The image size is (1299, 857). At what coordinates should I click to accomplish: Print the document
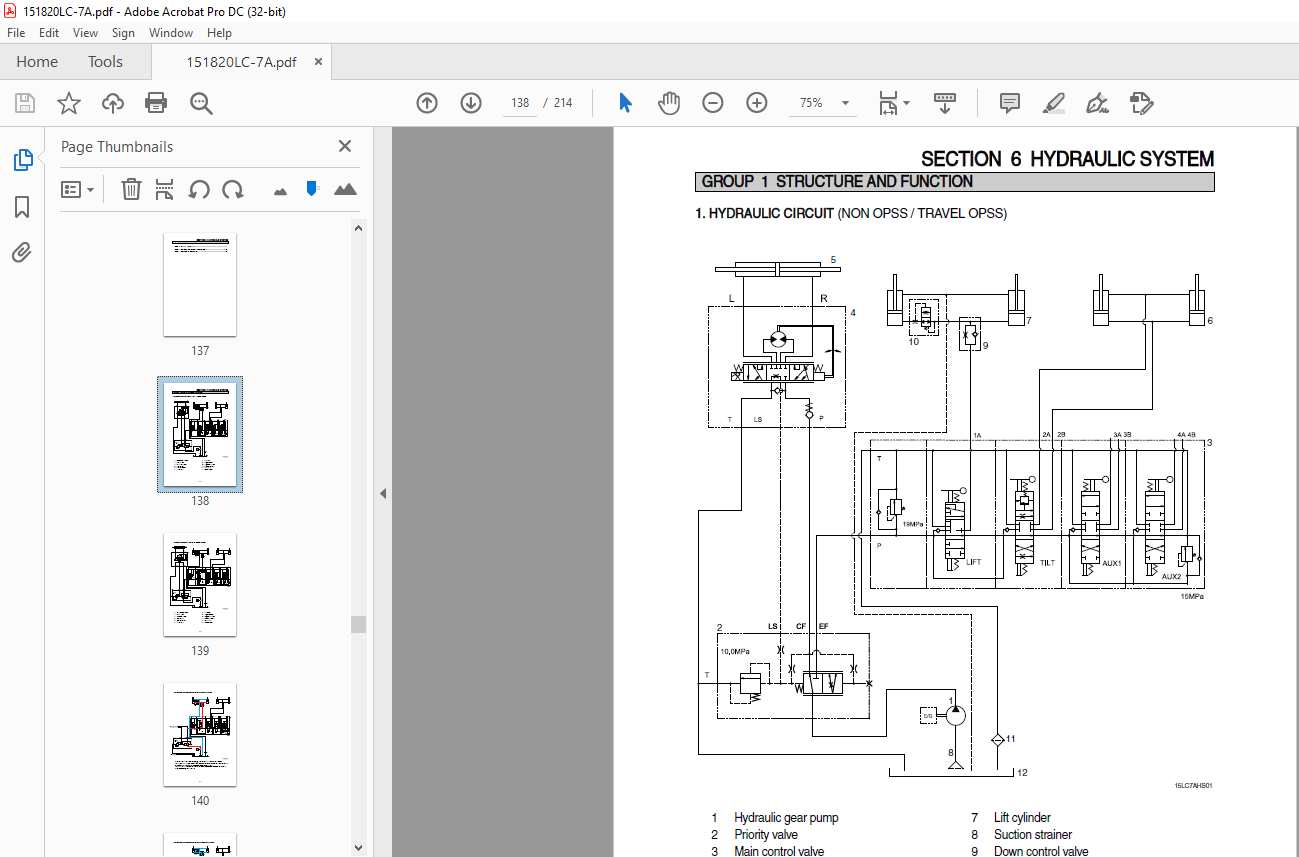coord(156,103)
